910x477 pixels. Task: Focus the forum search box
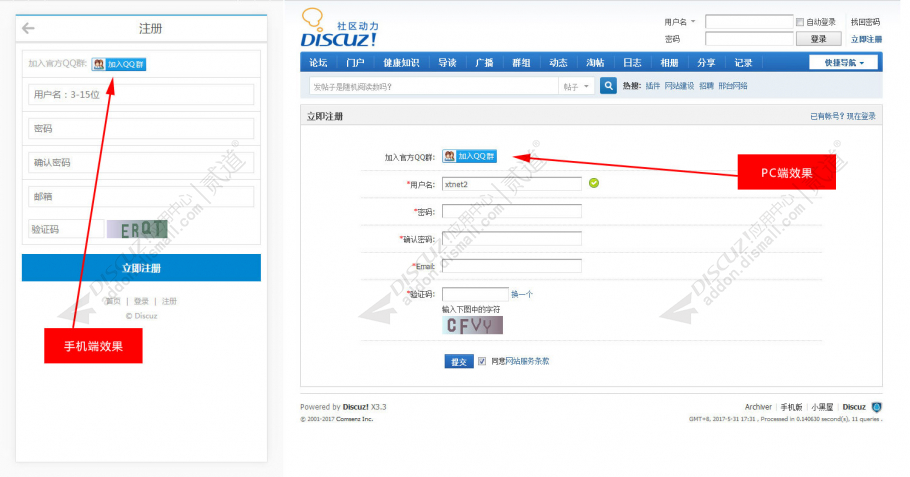[x=434, y=86]
